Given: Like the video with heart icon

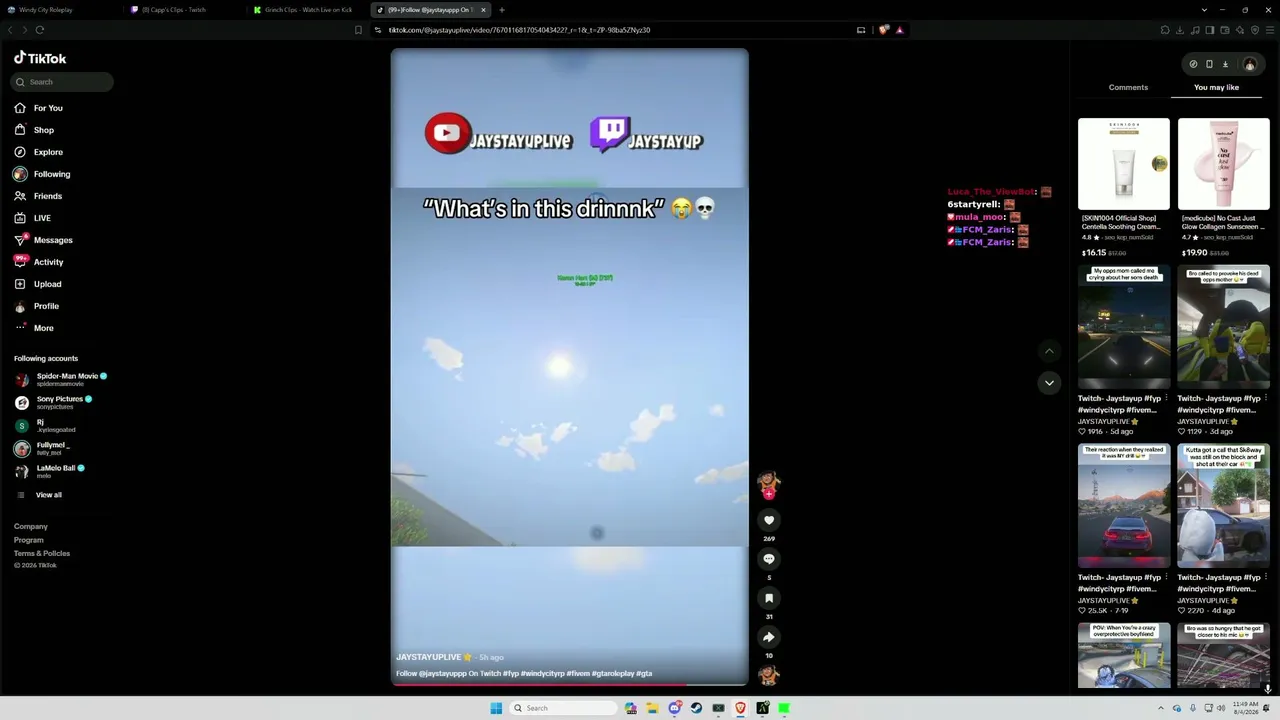Looking at the screenshot, I should click(x=769, y=520).
